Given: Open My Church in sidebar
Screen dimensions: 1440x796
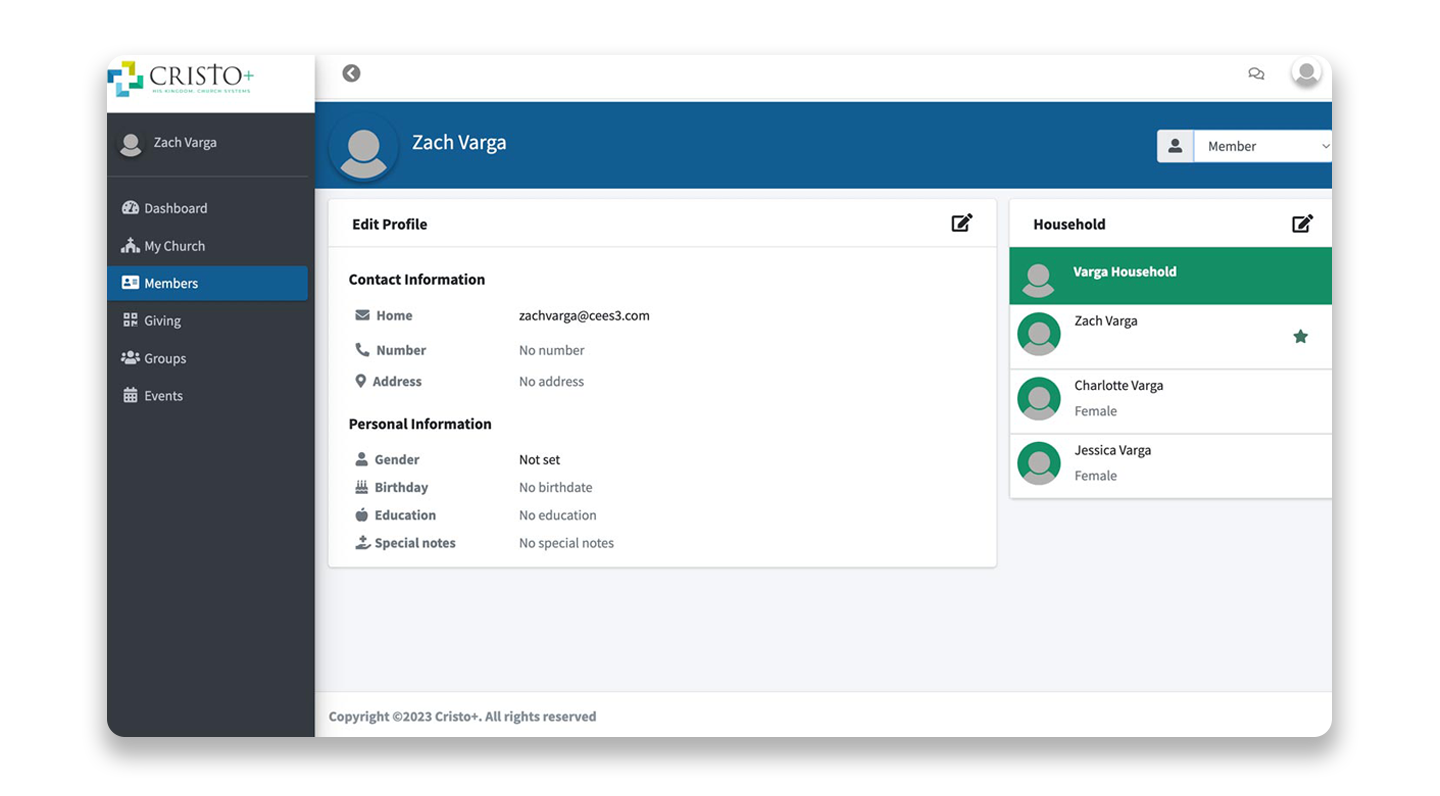Looking at the screenshot, I should (174, 246).
